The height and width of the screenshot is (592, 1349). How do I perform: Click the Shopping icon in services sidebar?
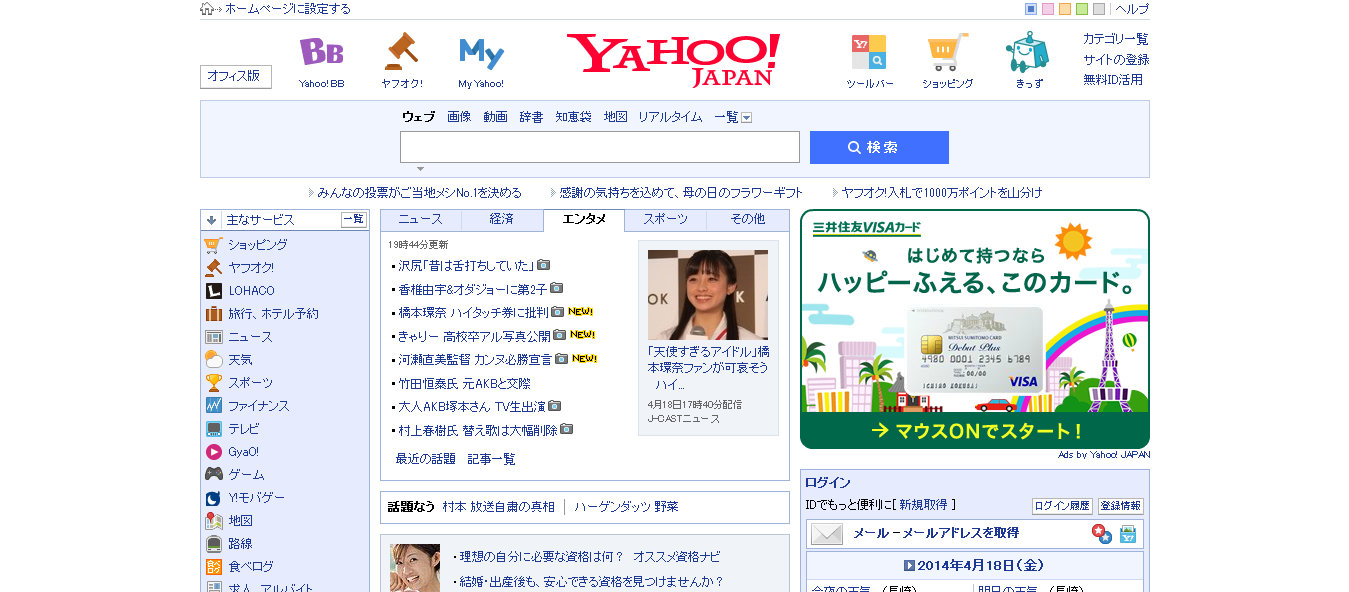(213, 245)
